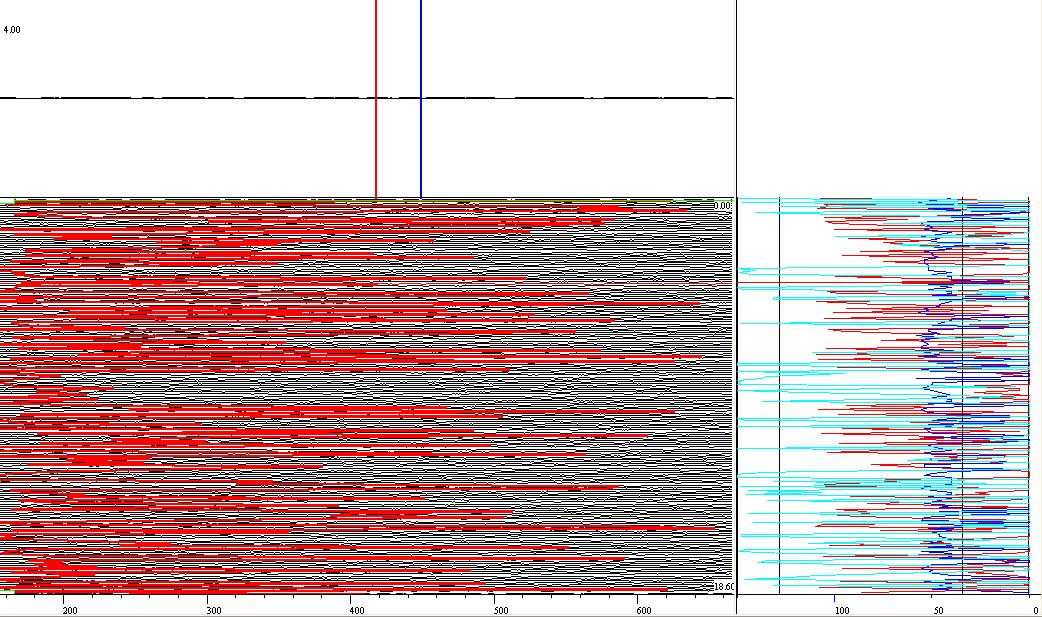Viewport: 1042px width, 617px height.
Task: Click the 0 tick on right panel axis
Action: (x=1034, y=610)
